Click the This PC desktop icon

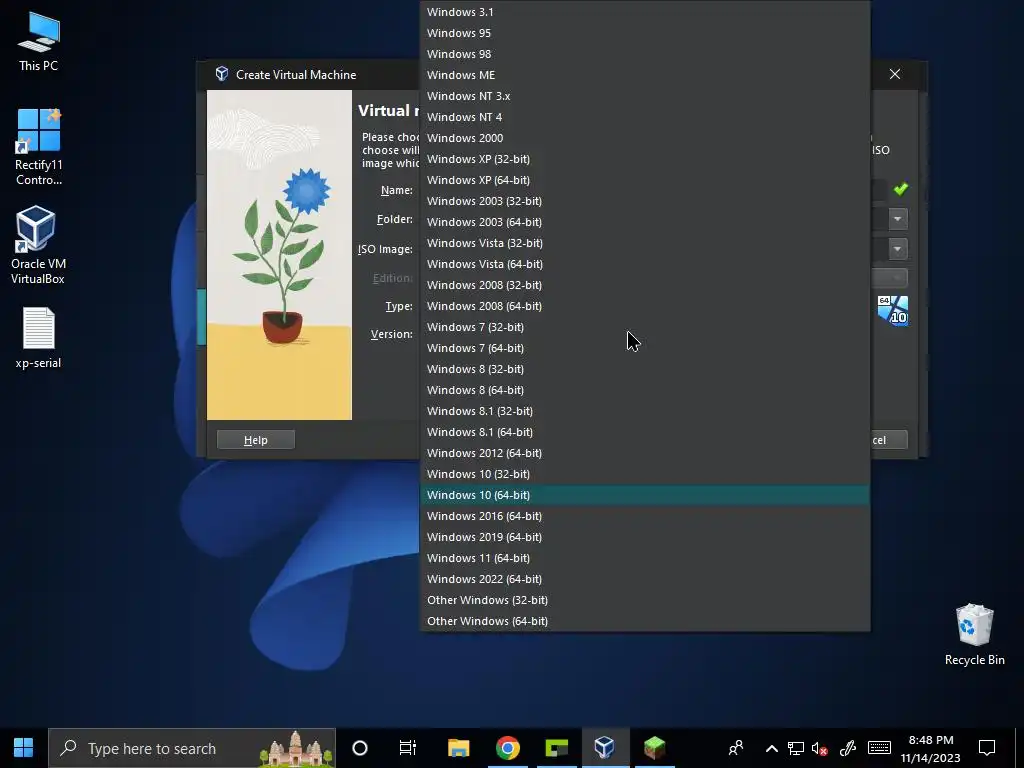pyautogui.click(x=39, y=41)
